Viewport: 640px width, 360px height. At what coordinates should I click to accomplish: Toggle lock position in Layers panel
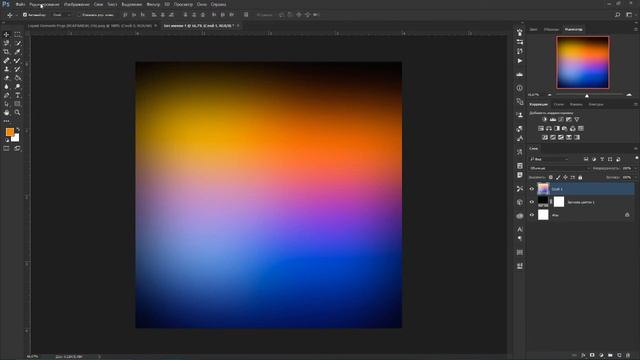pos(565,177)
